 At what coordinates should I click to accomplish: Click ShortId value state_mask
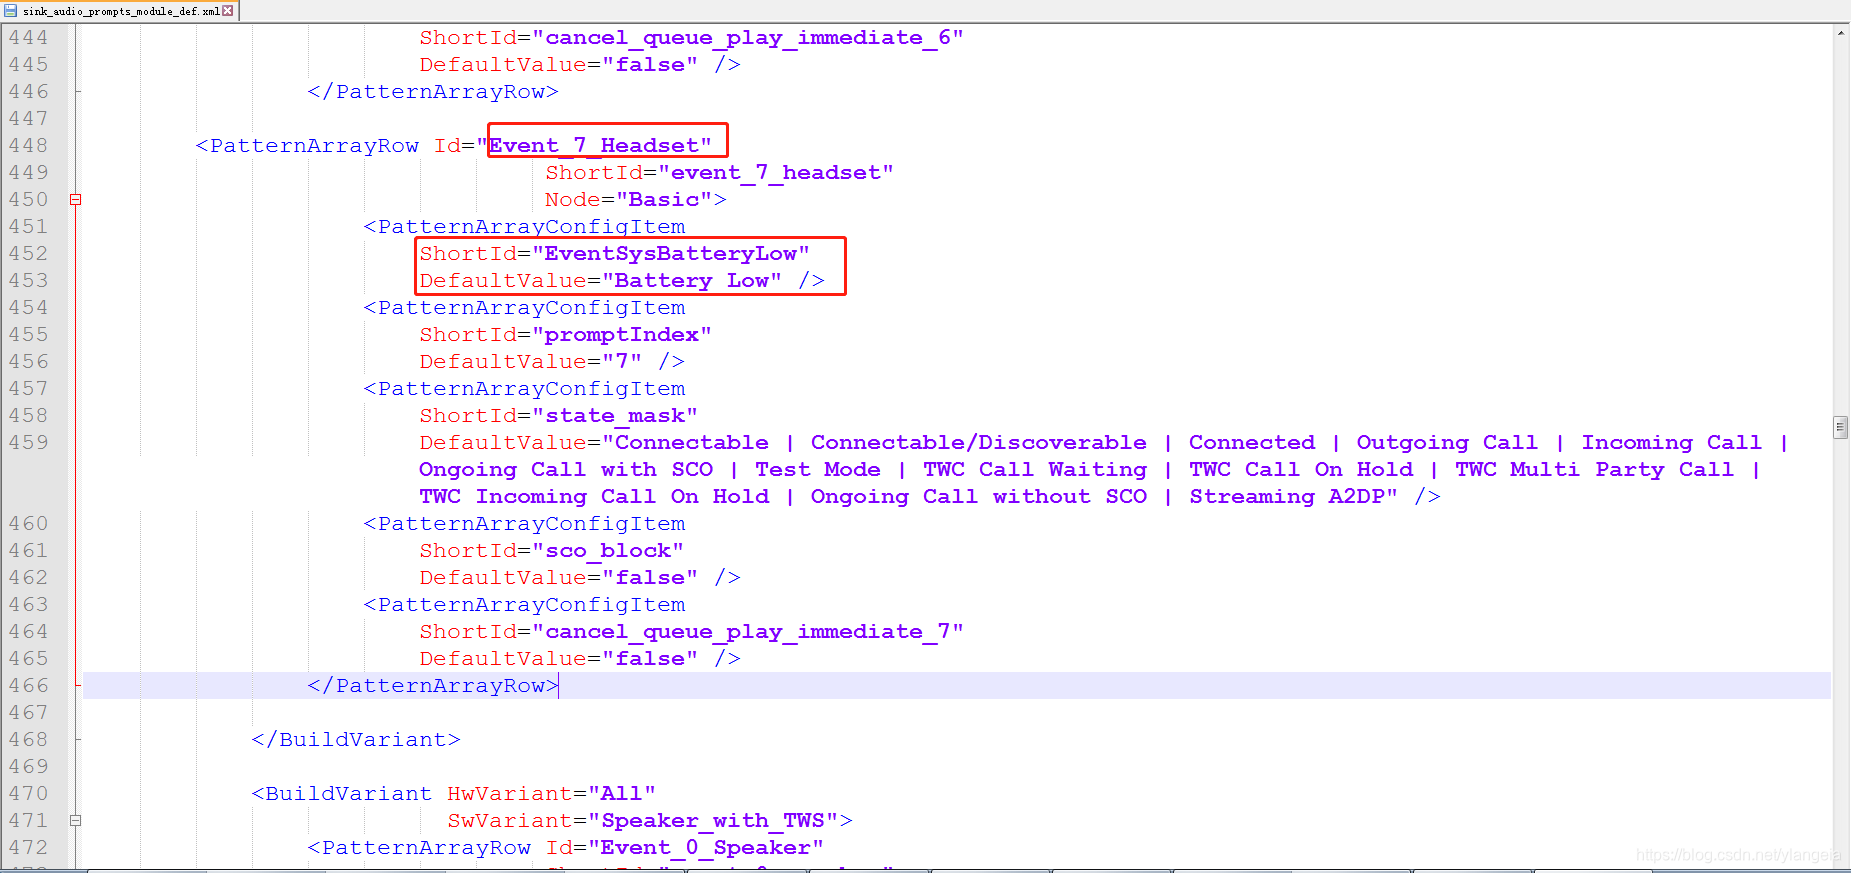(x=614, y=416)
